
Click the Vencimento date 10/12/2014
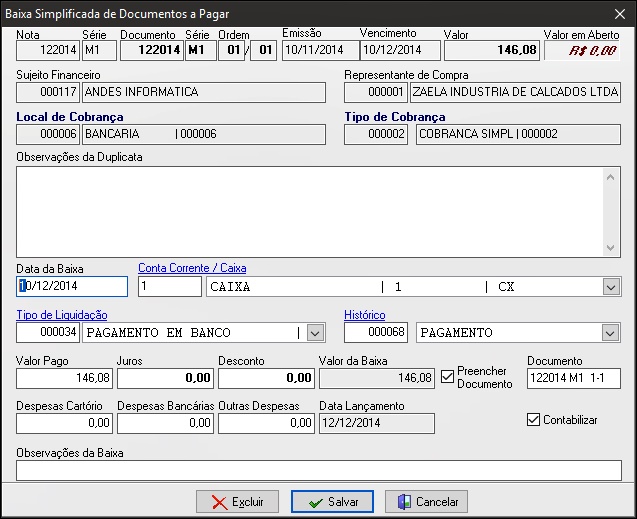(400, 51)
